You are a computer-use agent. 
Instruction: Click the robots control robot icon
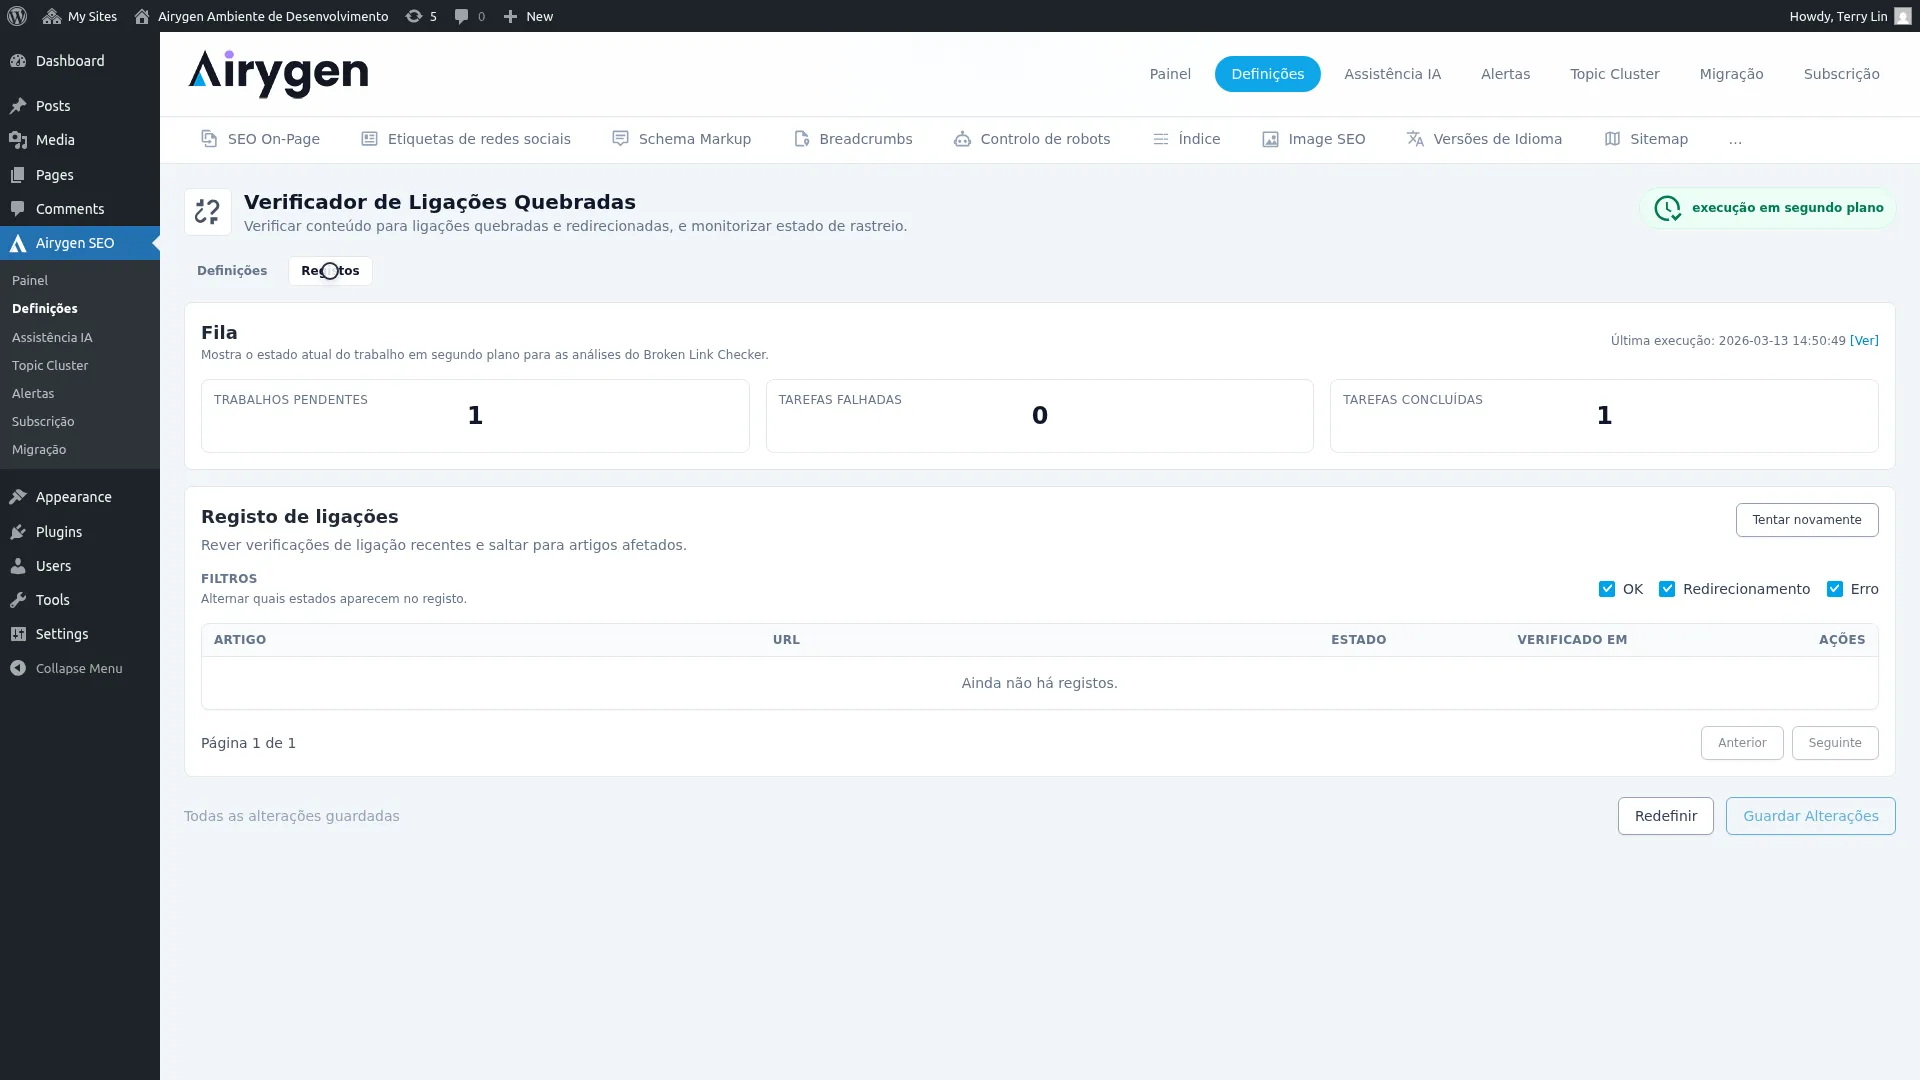[x=962, y=139]
